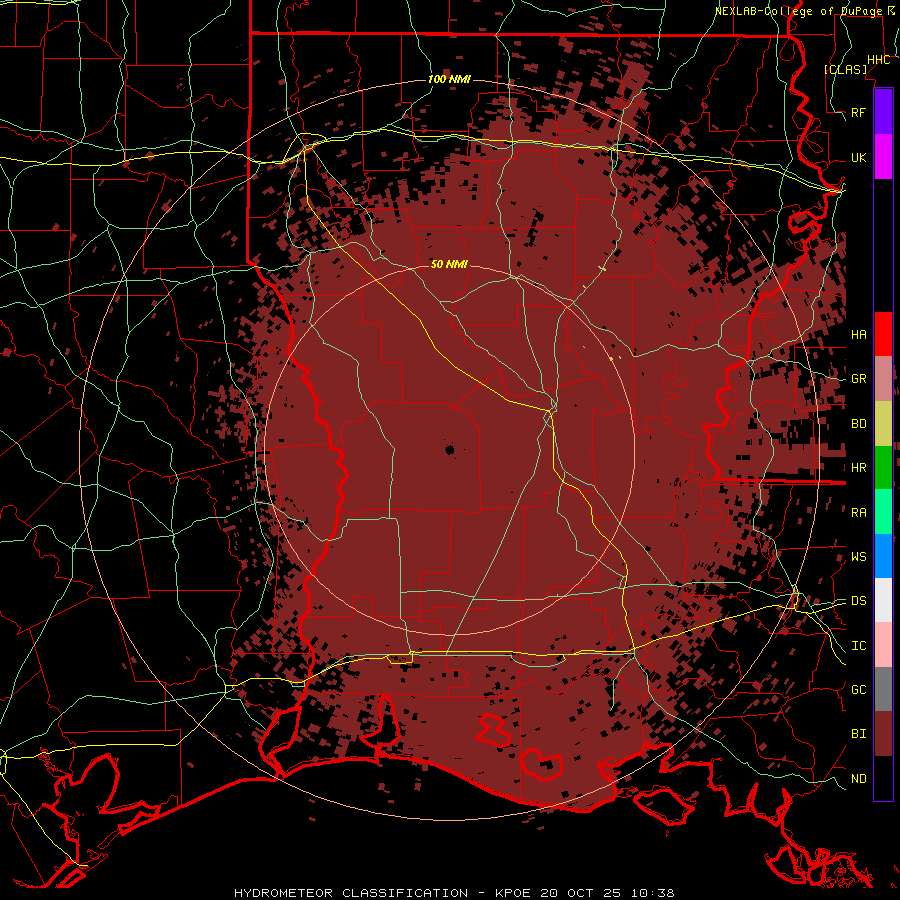Click the GC gray legend swatch
Image resolution: width=900 pixels, height=900 pixels.
pyautogui.click(x=883, y=689)
